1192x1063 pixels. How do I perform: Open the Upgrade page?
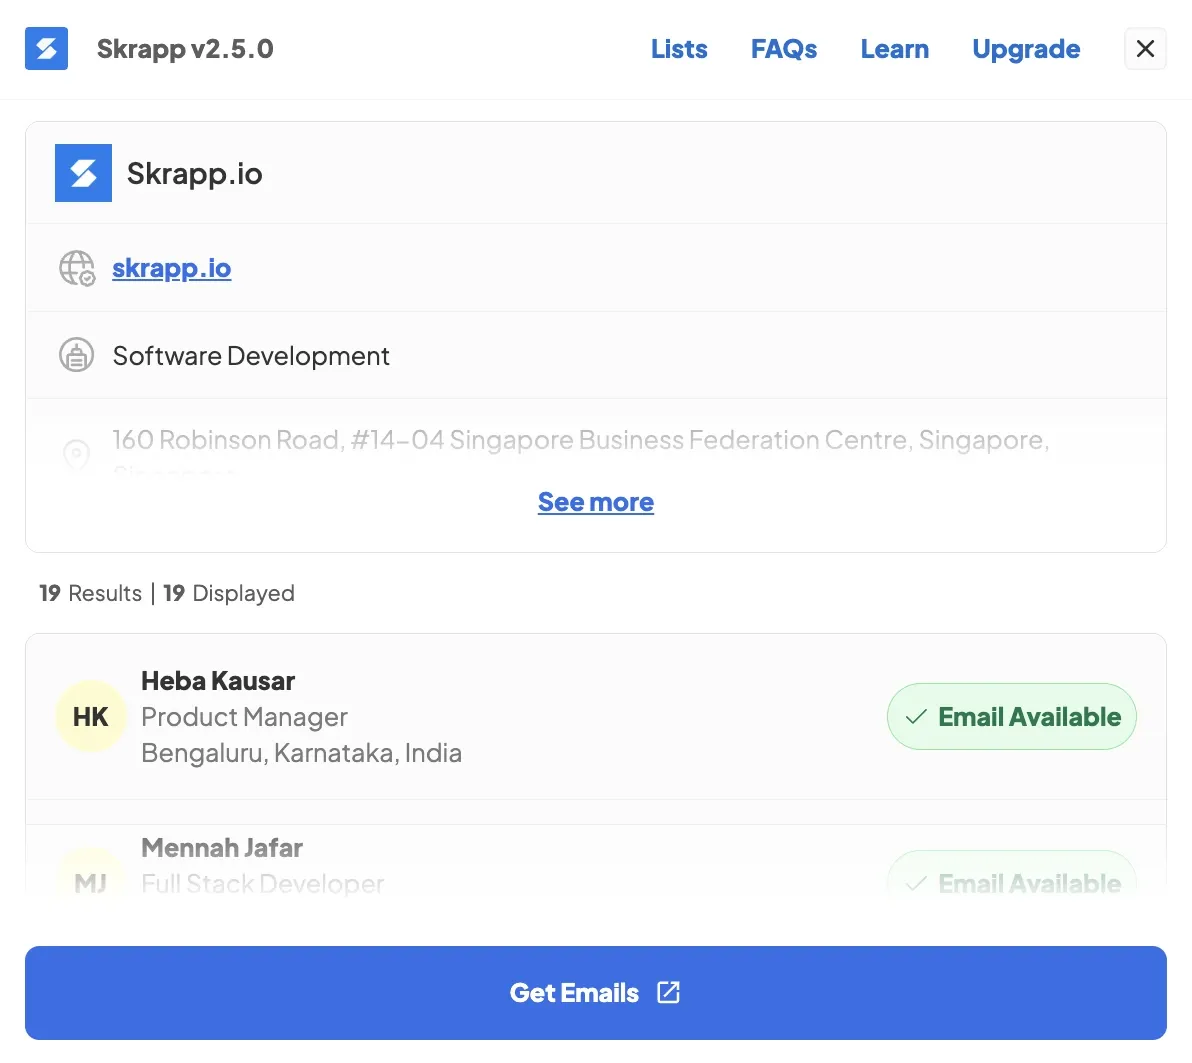1026,48
